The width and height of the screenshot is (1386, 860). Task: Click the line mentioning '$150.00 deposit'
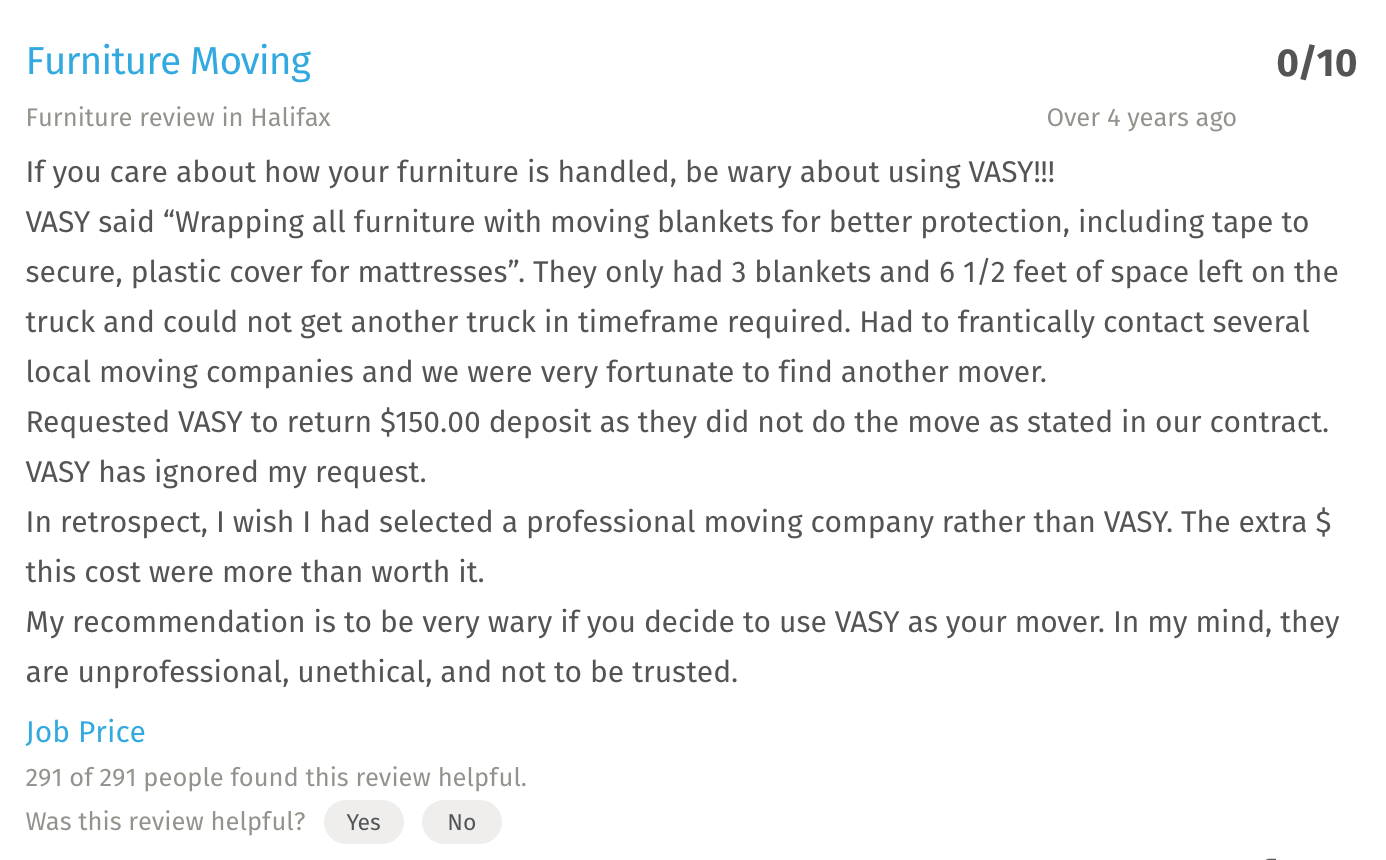coord(677,422)
